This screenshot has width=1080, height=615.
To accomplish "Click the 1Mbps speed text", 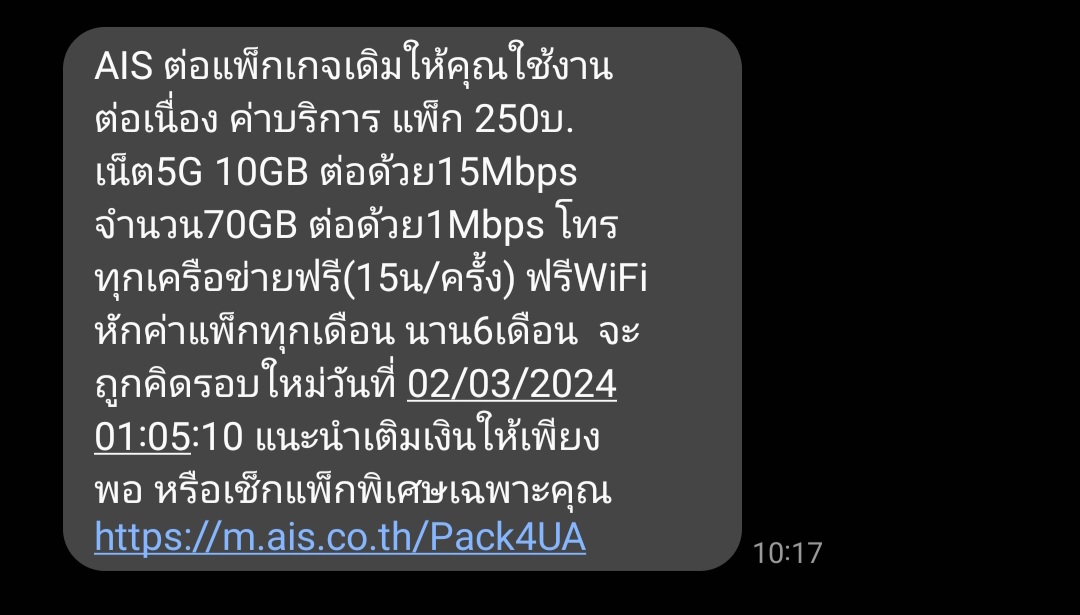I will 486,227.
